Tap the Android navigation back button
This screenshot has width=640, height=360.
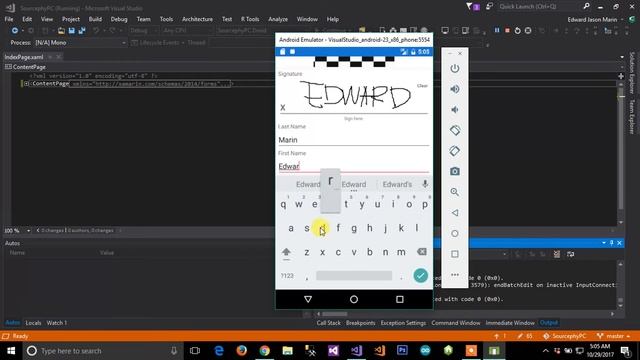tap(308, 299)
